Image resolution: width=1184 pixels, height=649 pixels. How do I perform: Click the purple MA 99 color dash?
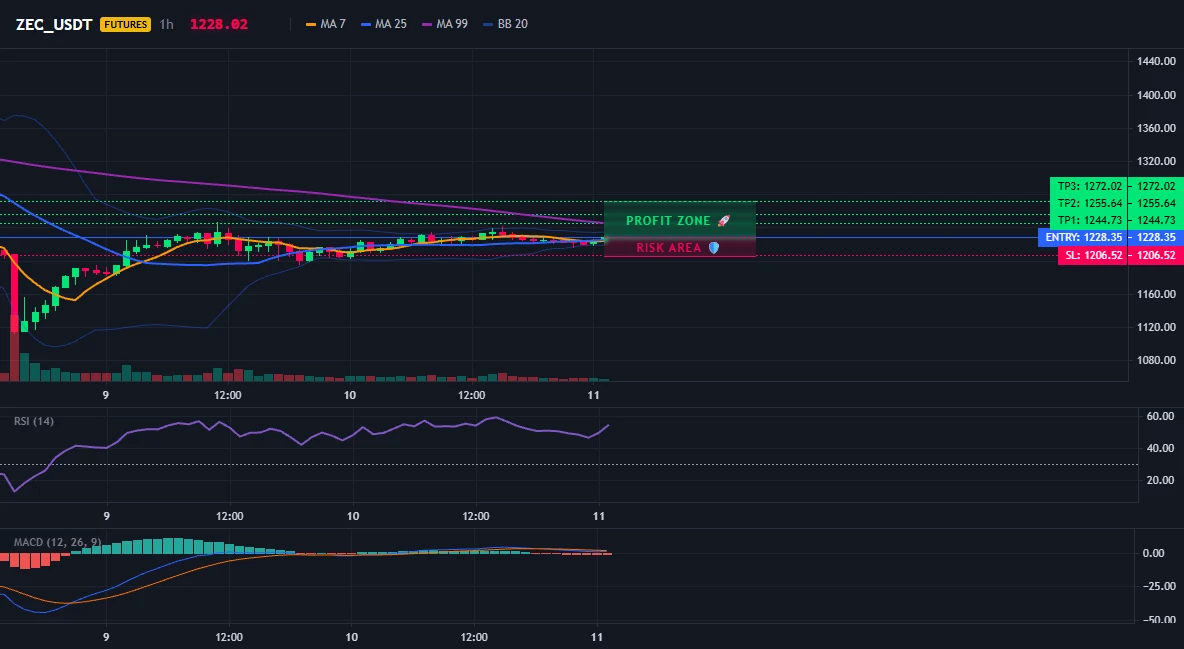point(427,24)
